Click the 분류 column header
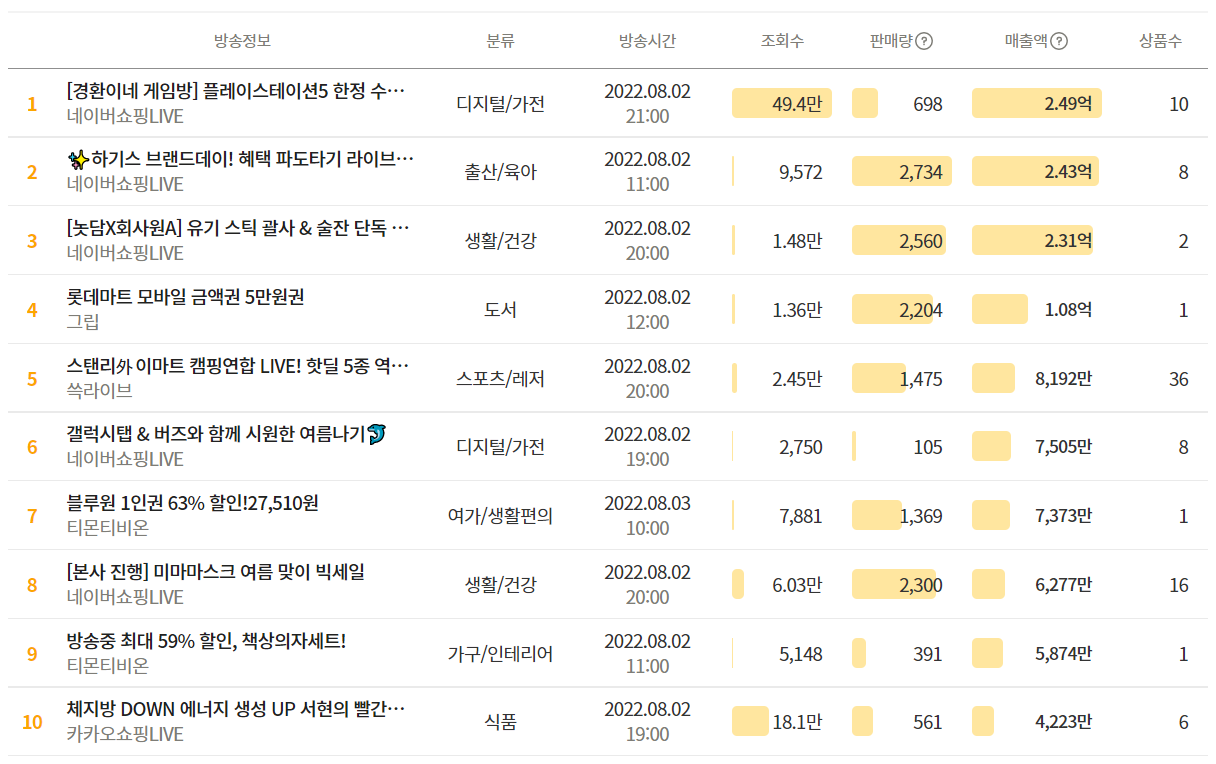1216x764 pixels. click(x=500, y=41)
